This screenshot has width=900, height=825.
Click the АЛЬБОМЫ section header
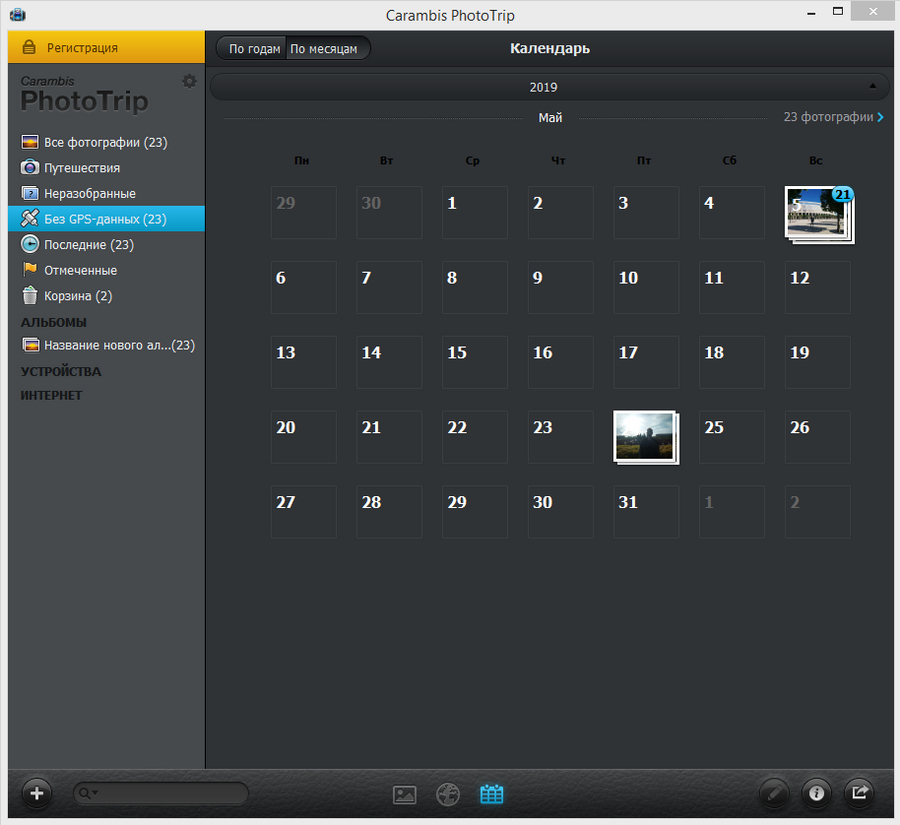(x=53, y=323)
